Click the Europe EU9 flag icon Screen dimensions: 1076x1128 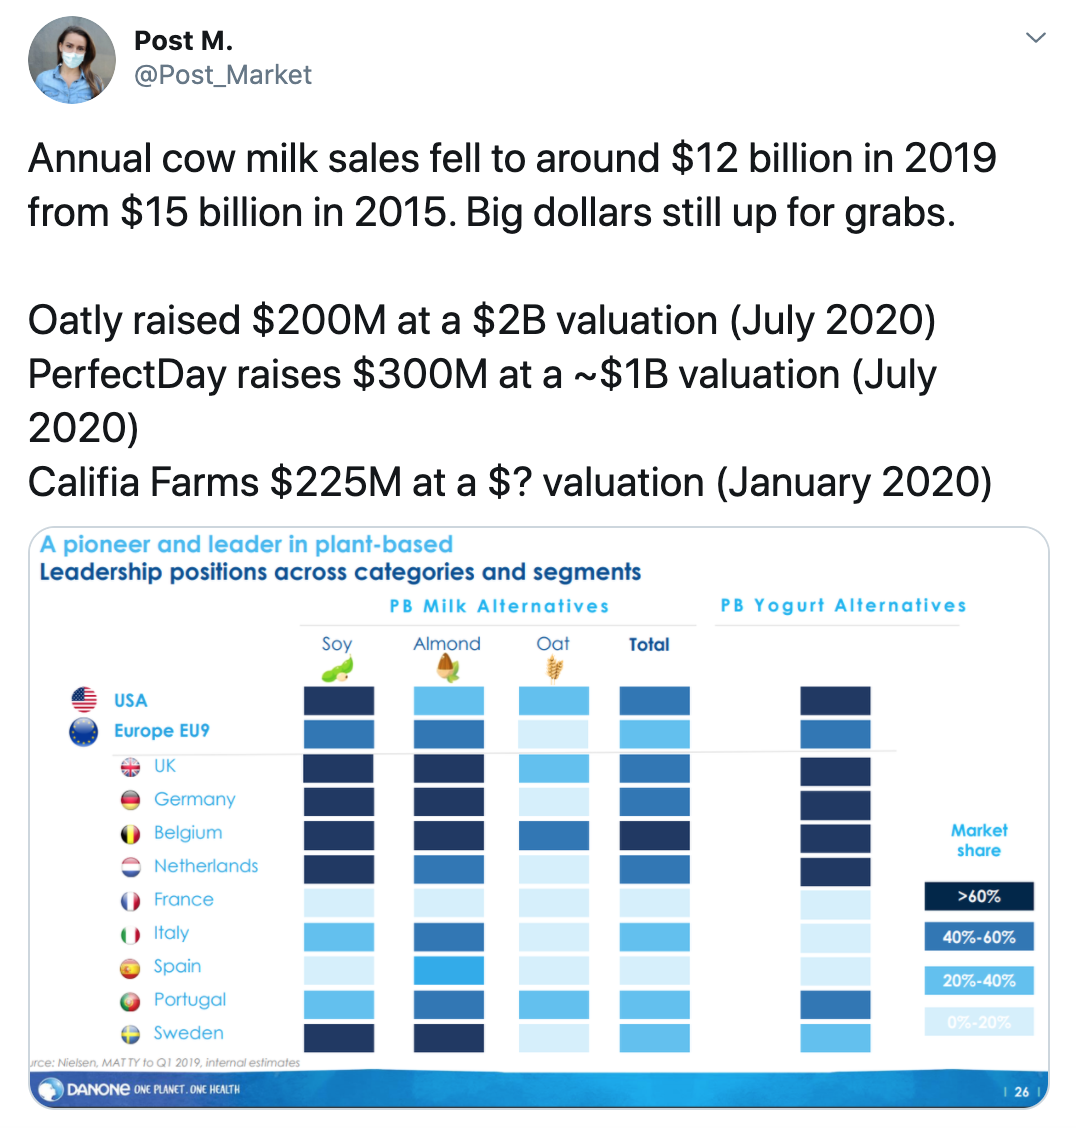(83, 732)
